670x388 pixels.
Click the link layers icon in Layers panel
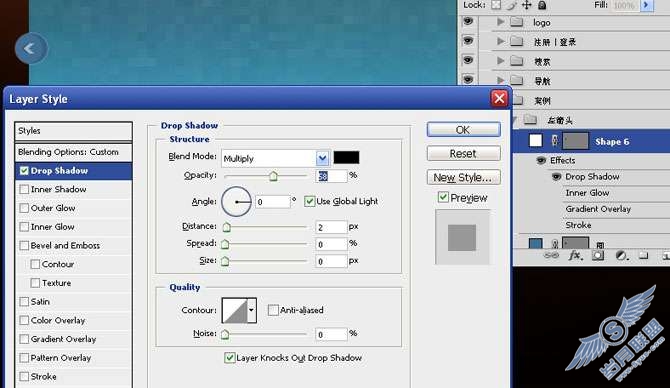(551, 256)
